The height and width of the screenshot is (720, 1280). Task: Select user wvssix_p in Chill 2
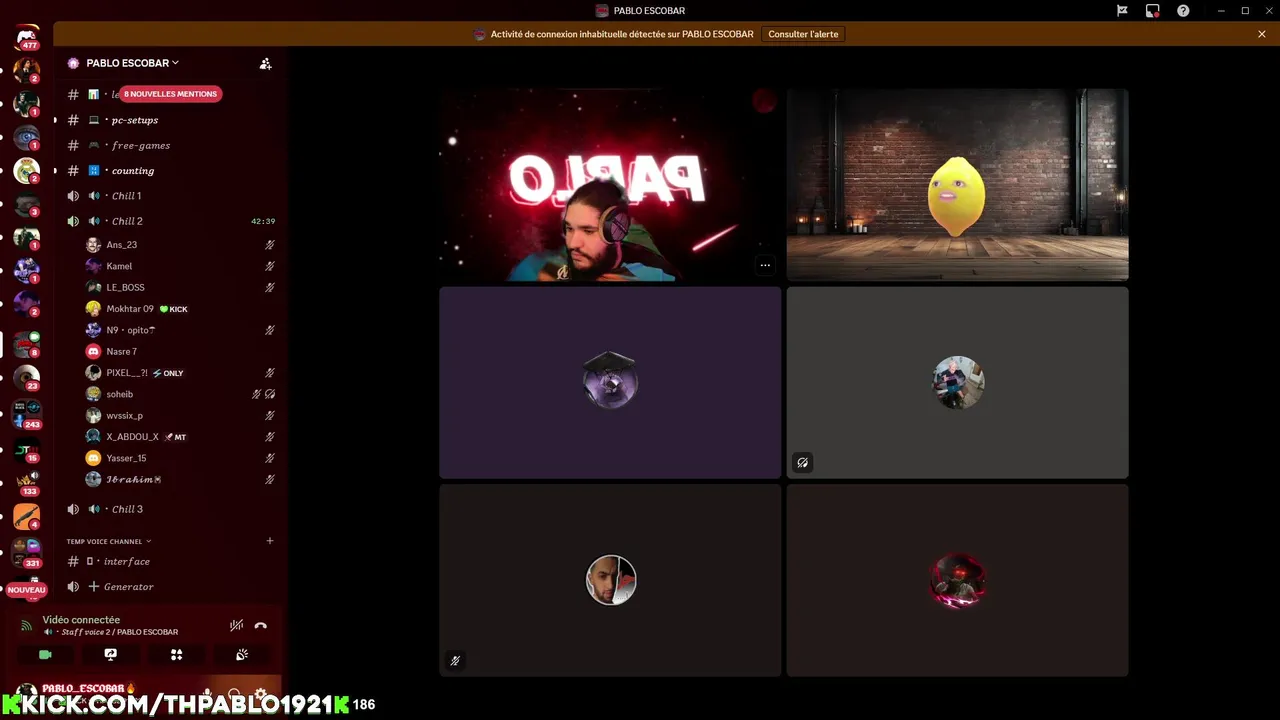180,415
